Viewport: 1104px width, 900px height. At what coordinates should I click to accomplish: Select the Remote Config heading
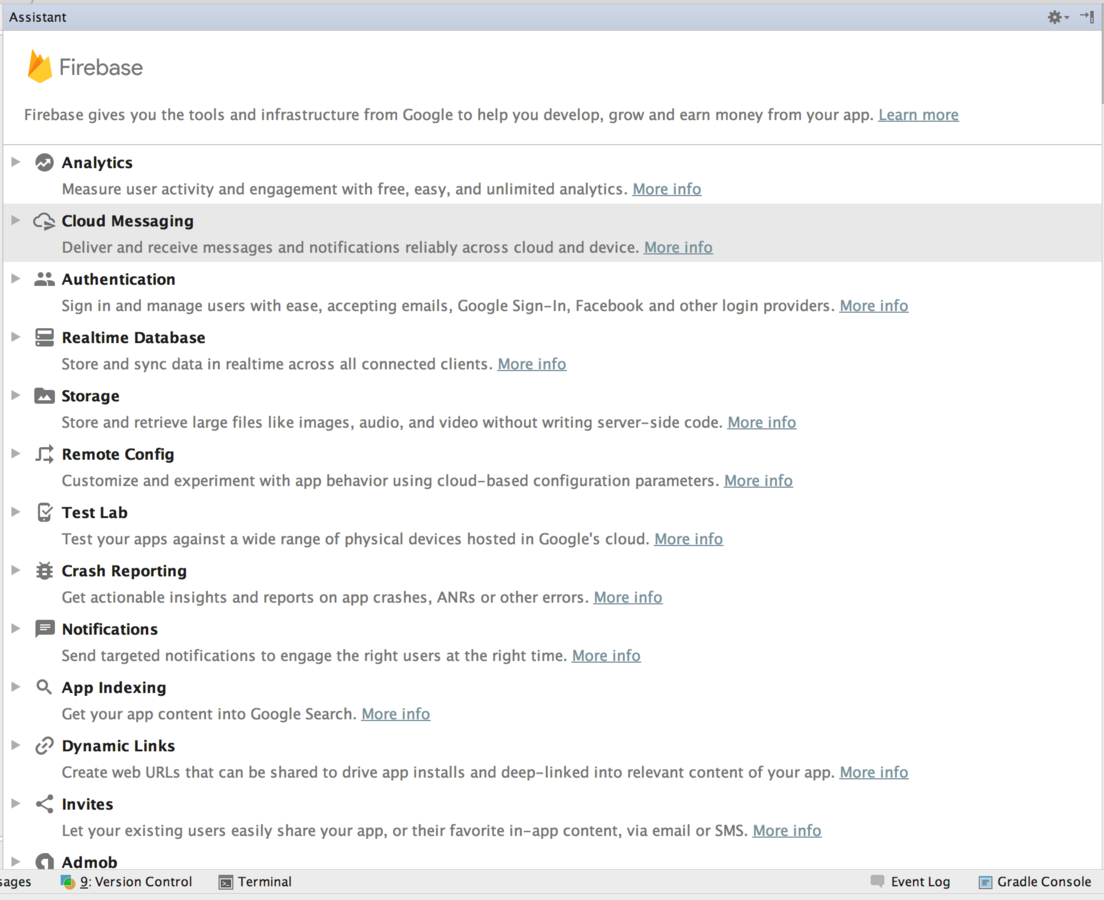coord(118,455)
